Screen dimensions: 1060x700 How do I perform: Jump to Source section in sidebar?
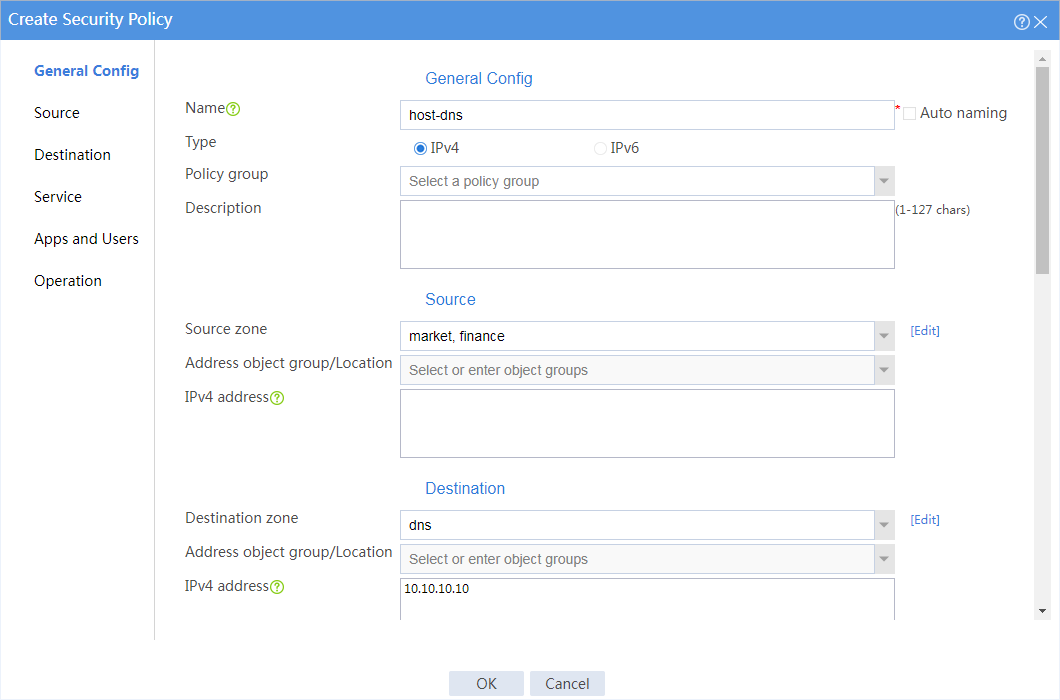pos(57,113)
